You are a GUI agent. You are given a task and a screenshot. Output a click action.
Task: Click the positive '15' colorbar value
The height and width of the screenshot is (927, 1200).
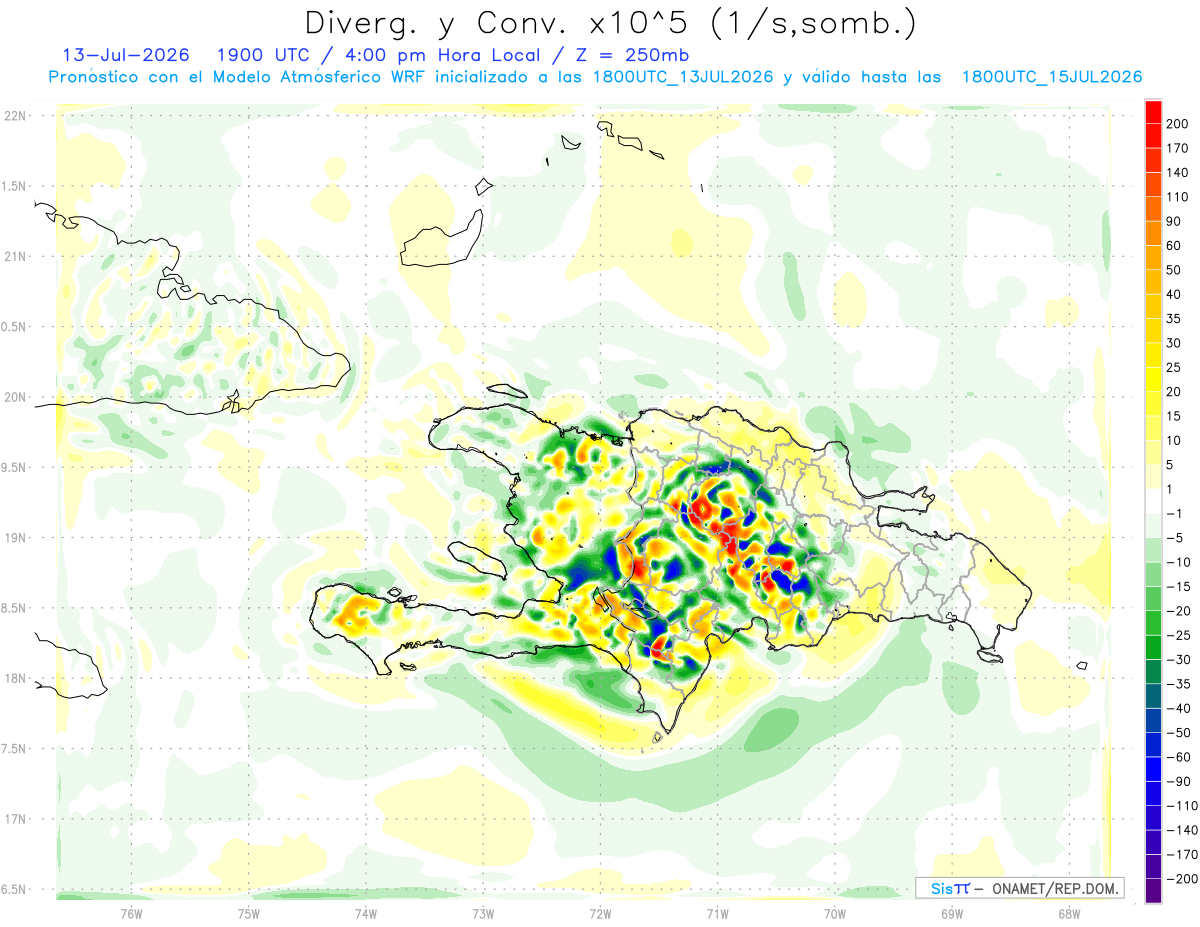tap(1174, 416)
